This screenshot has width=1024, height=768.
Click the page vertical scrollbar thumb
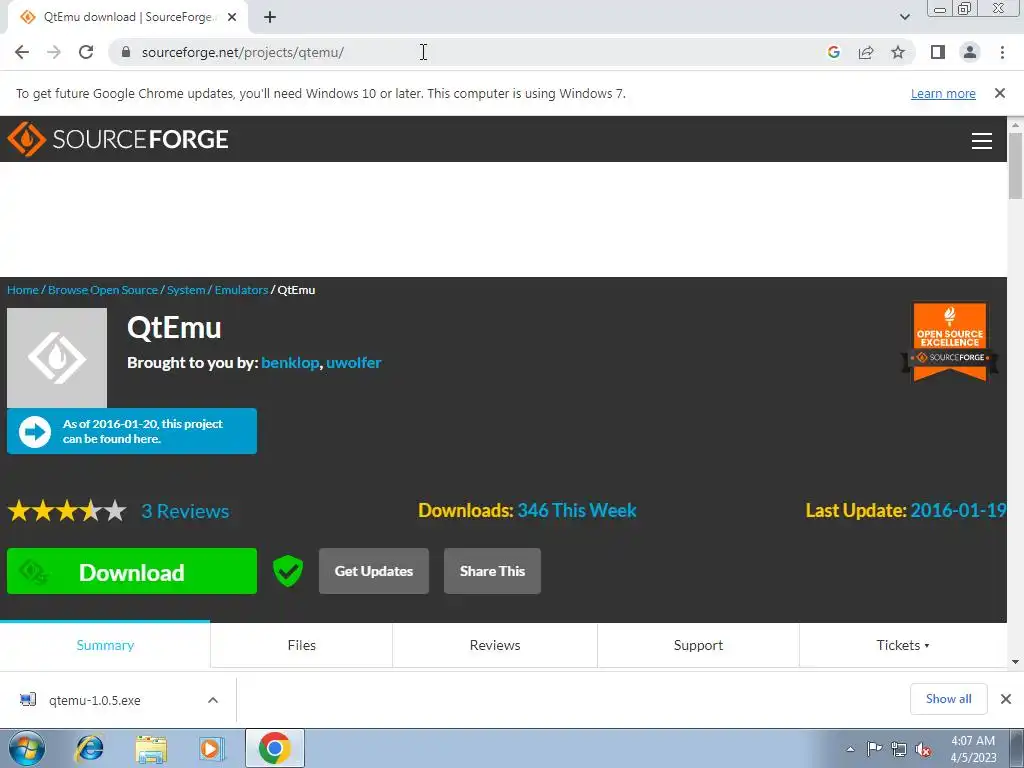[1015, 165]
